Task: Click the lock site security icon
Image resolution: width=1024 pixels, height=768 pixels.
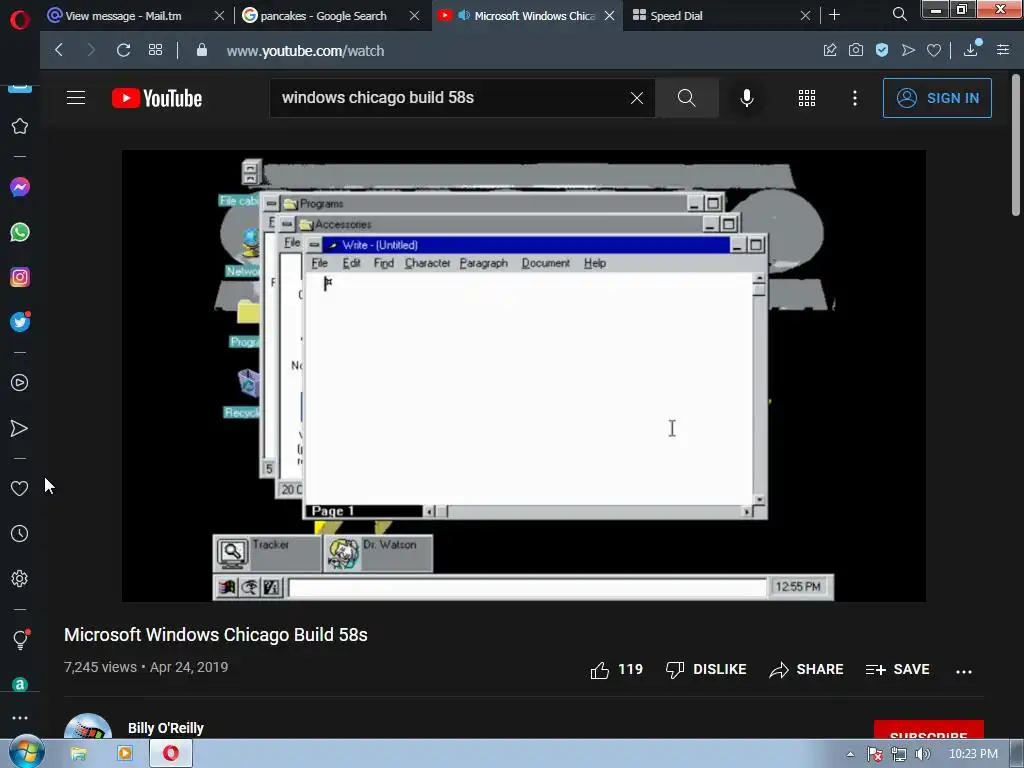Action: 202,50
